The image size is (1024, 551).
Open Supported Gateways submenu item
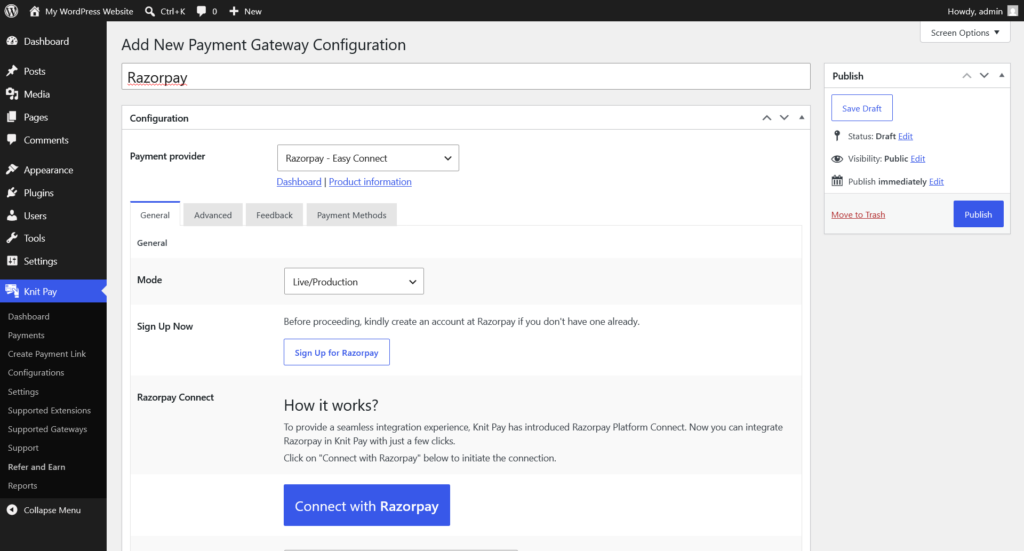click(x=47, y=429)
